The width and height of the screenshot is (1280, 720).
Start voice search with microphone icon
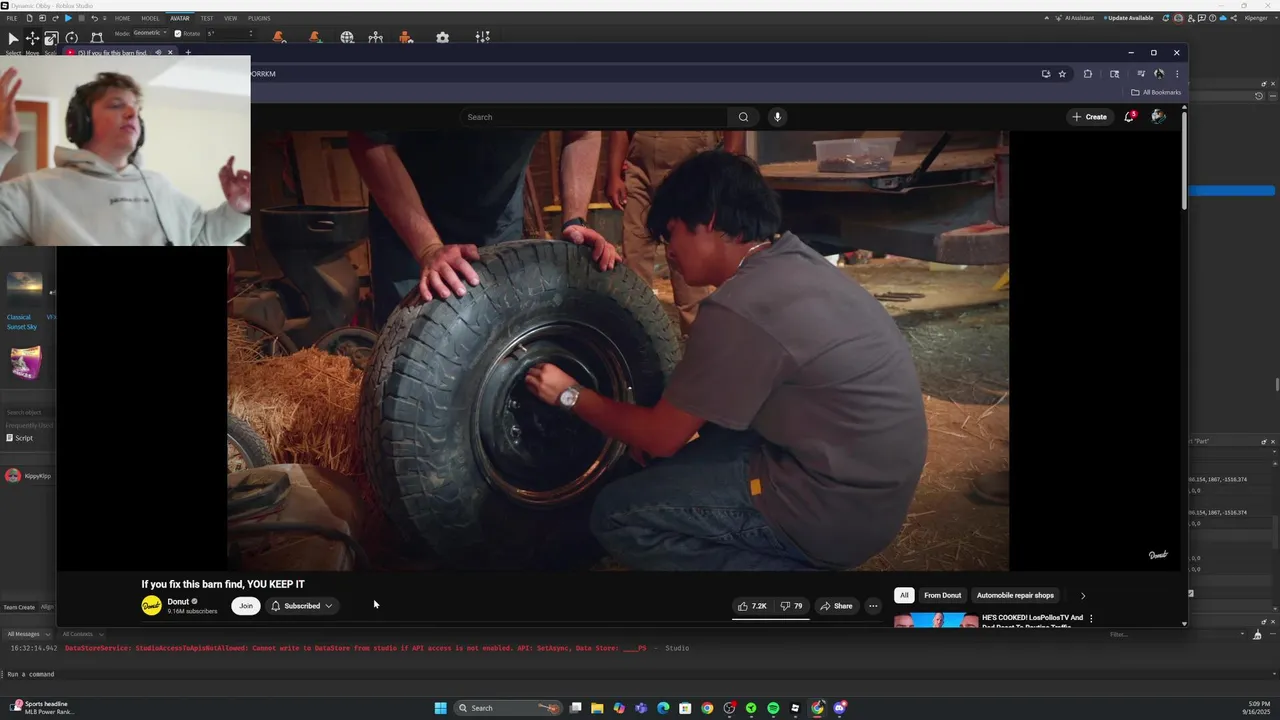(777, 117)
